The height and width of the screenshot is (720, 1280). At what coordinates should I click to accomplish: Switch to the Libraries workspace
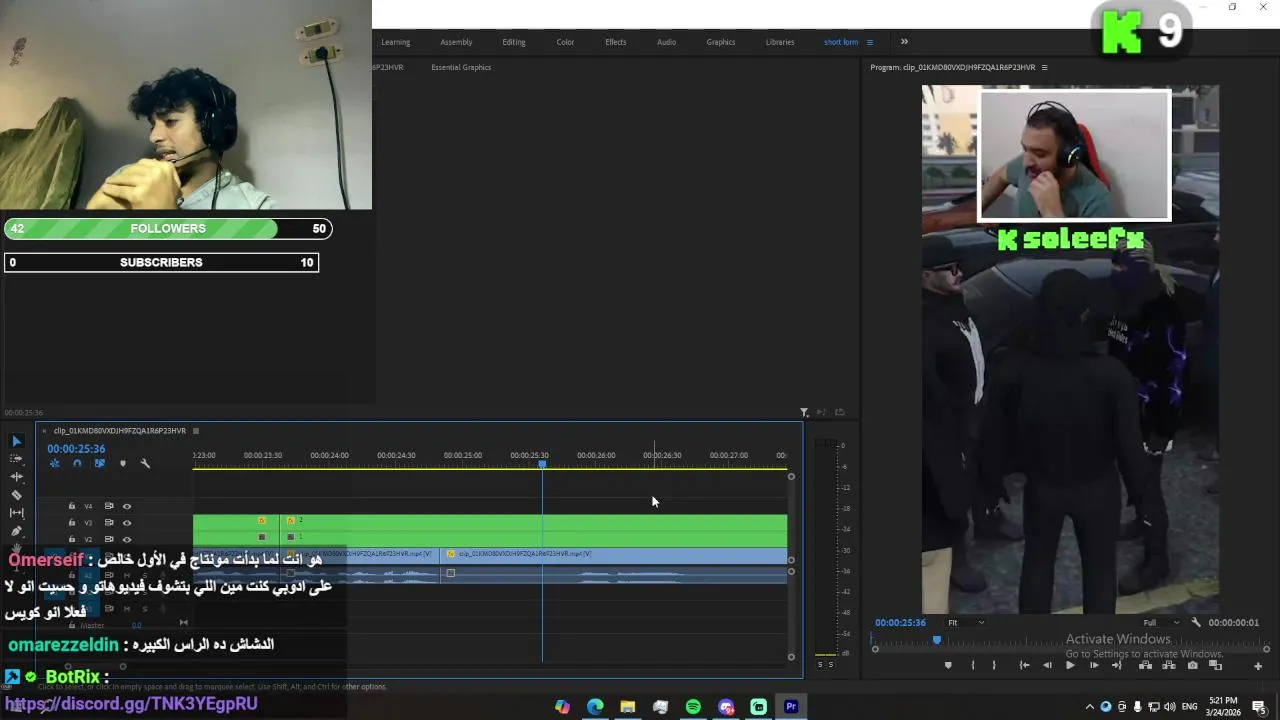780,42
